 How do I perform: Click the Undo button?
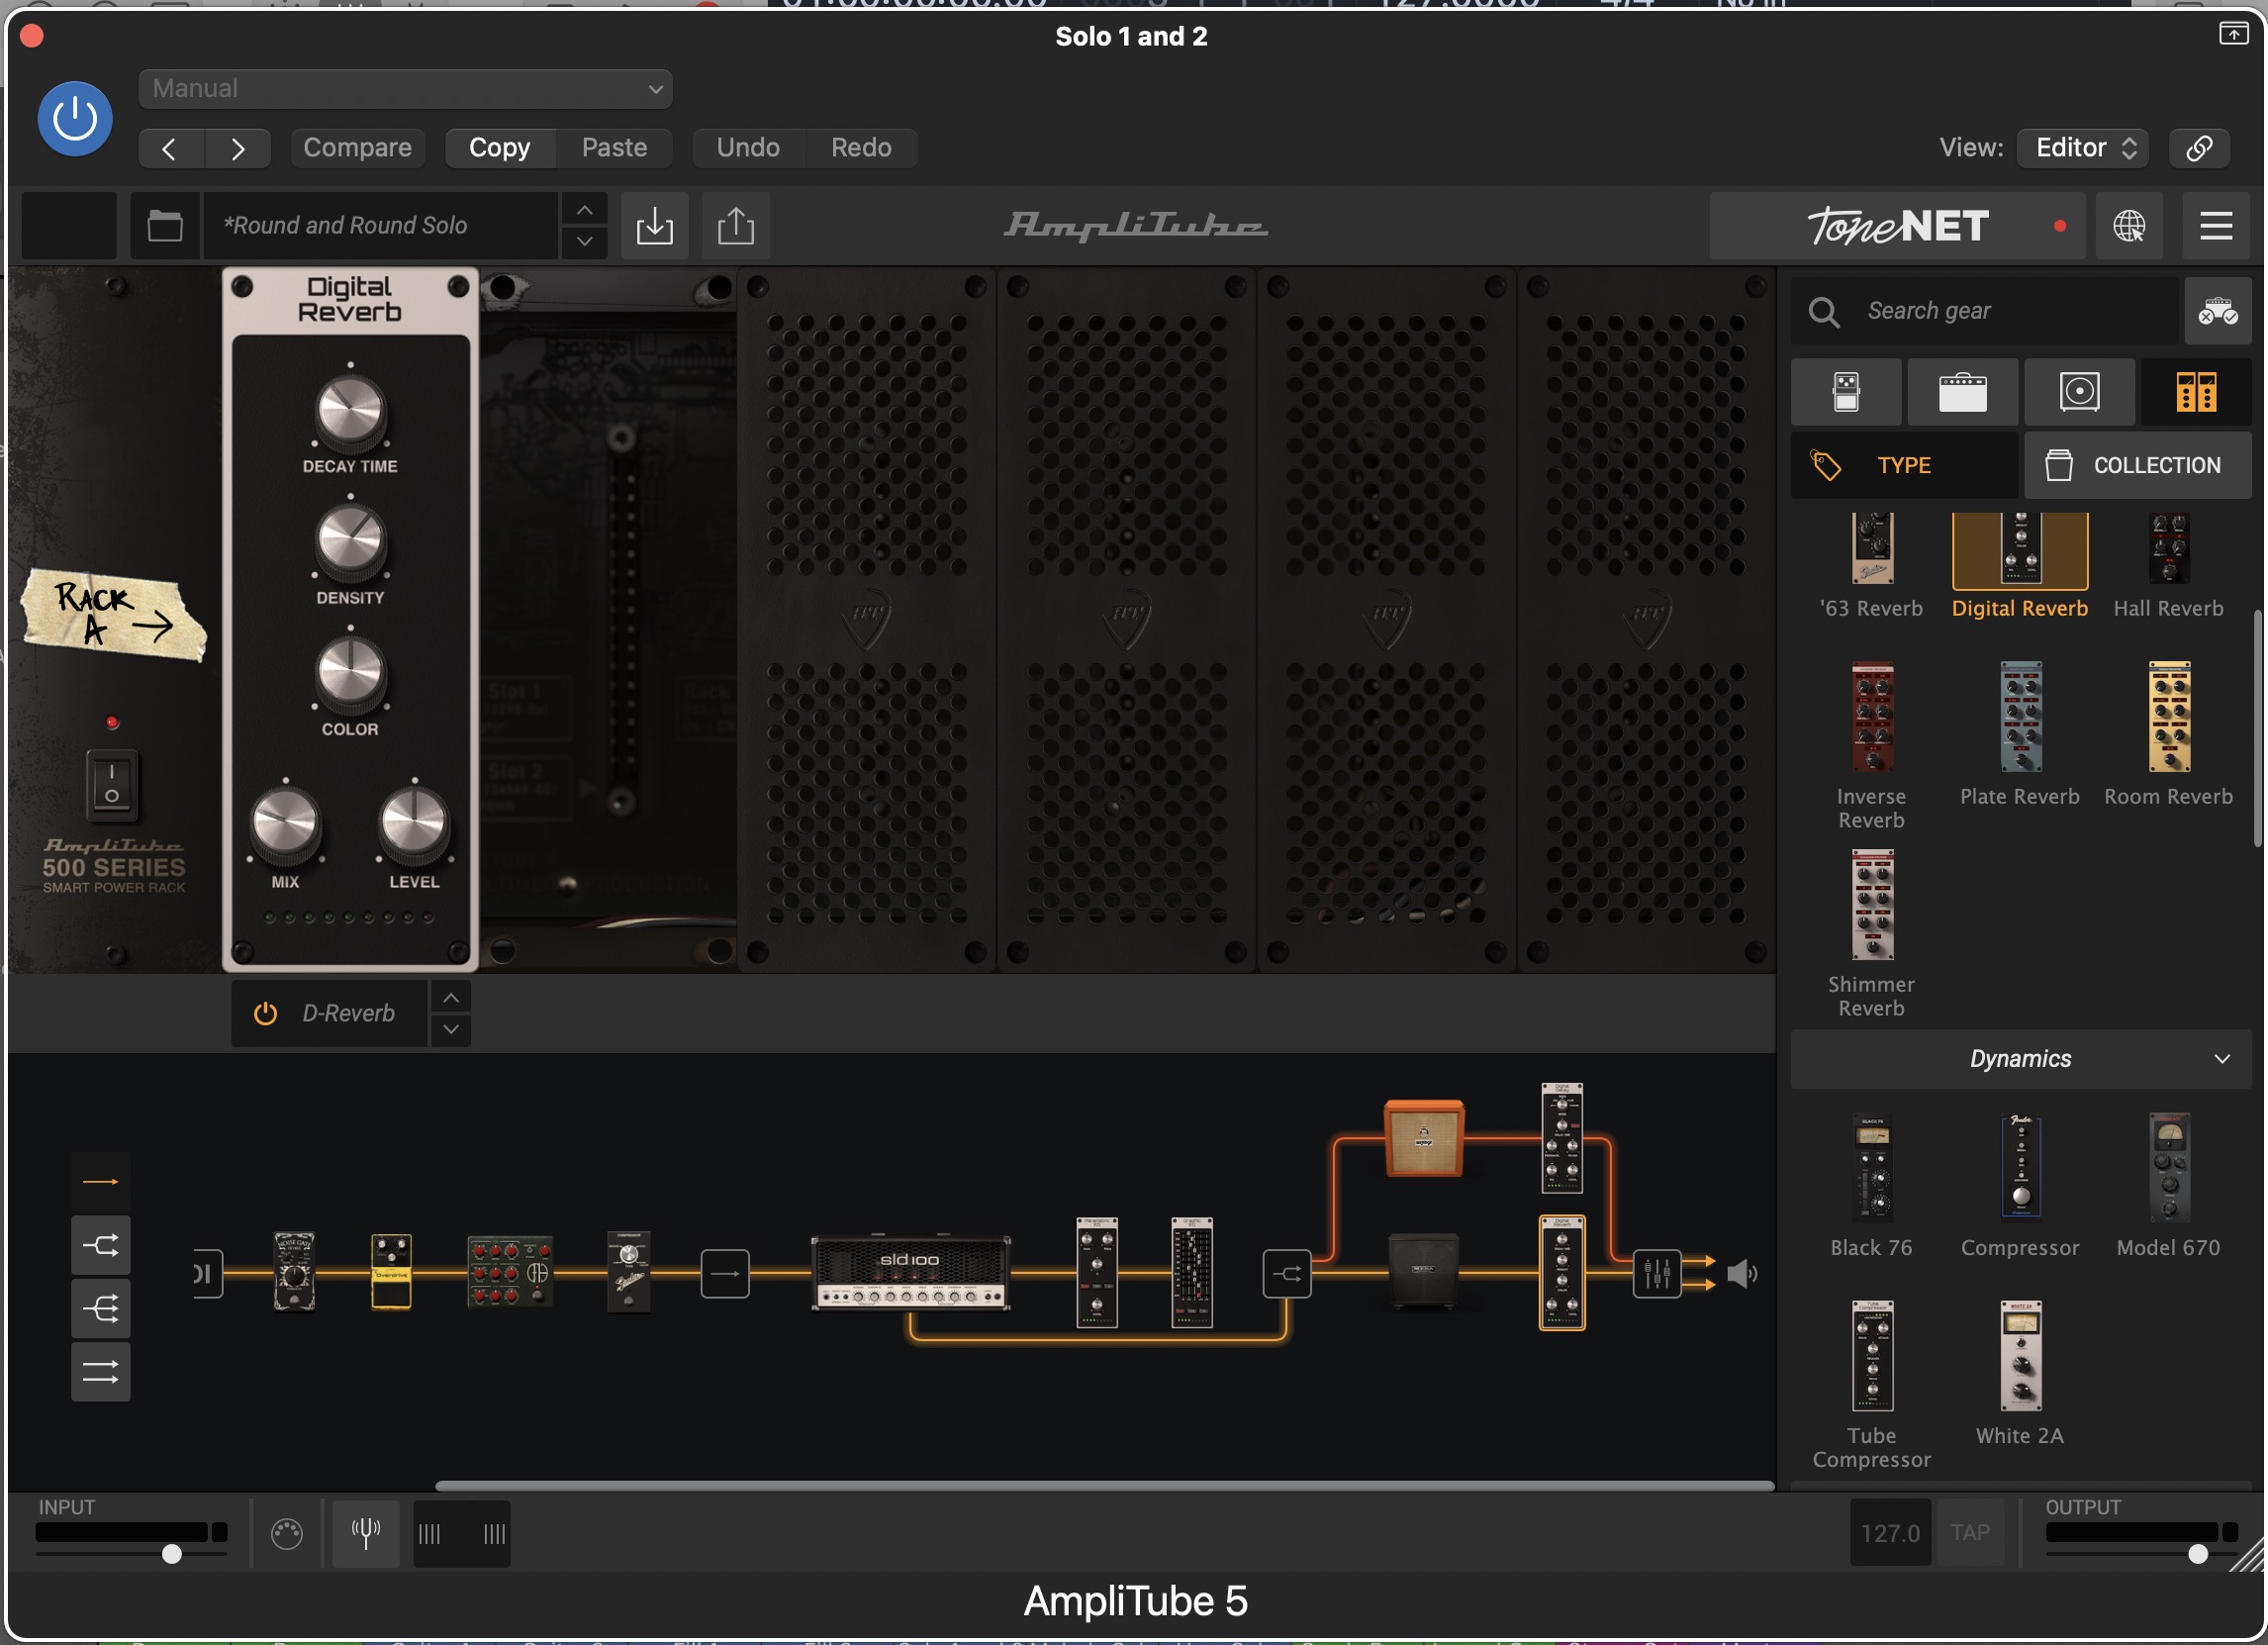[748, 148]
